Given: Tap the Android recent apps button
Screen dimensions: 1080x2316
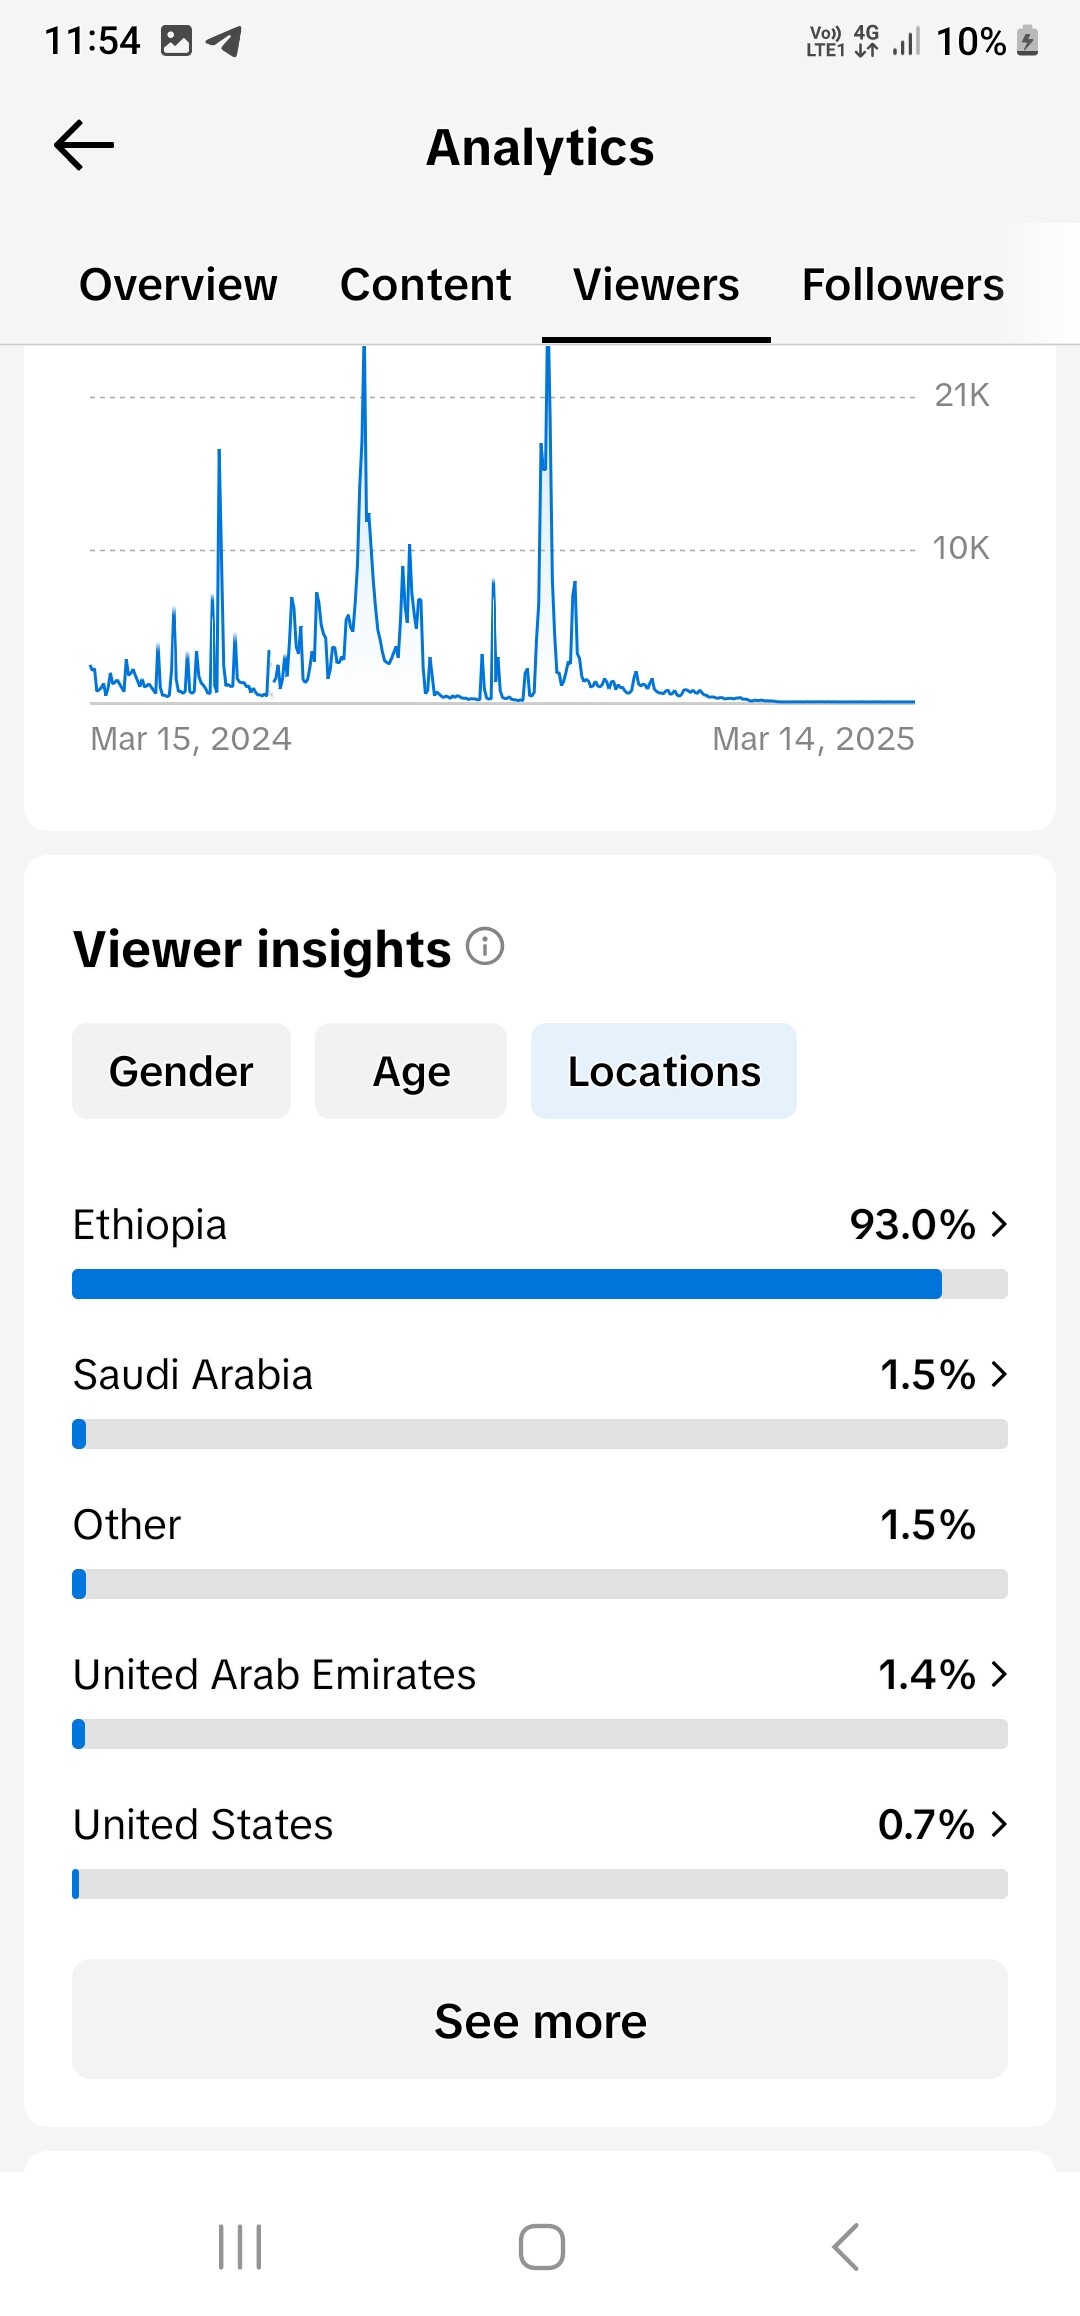Looking at the screenshot, I should pos(240,2247).
